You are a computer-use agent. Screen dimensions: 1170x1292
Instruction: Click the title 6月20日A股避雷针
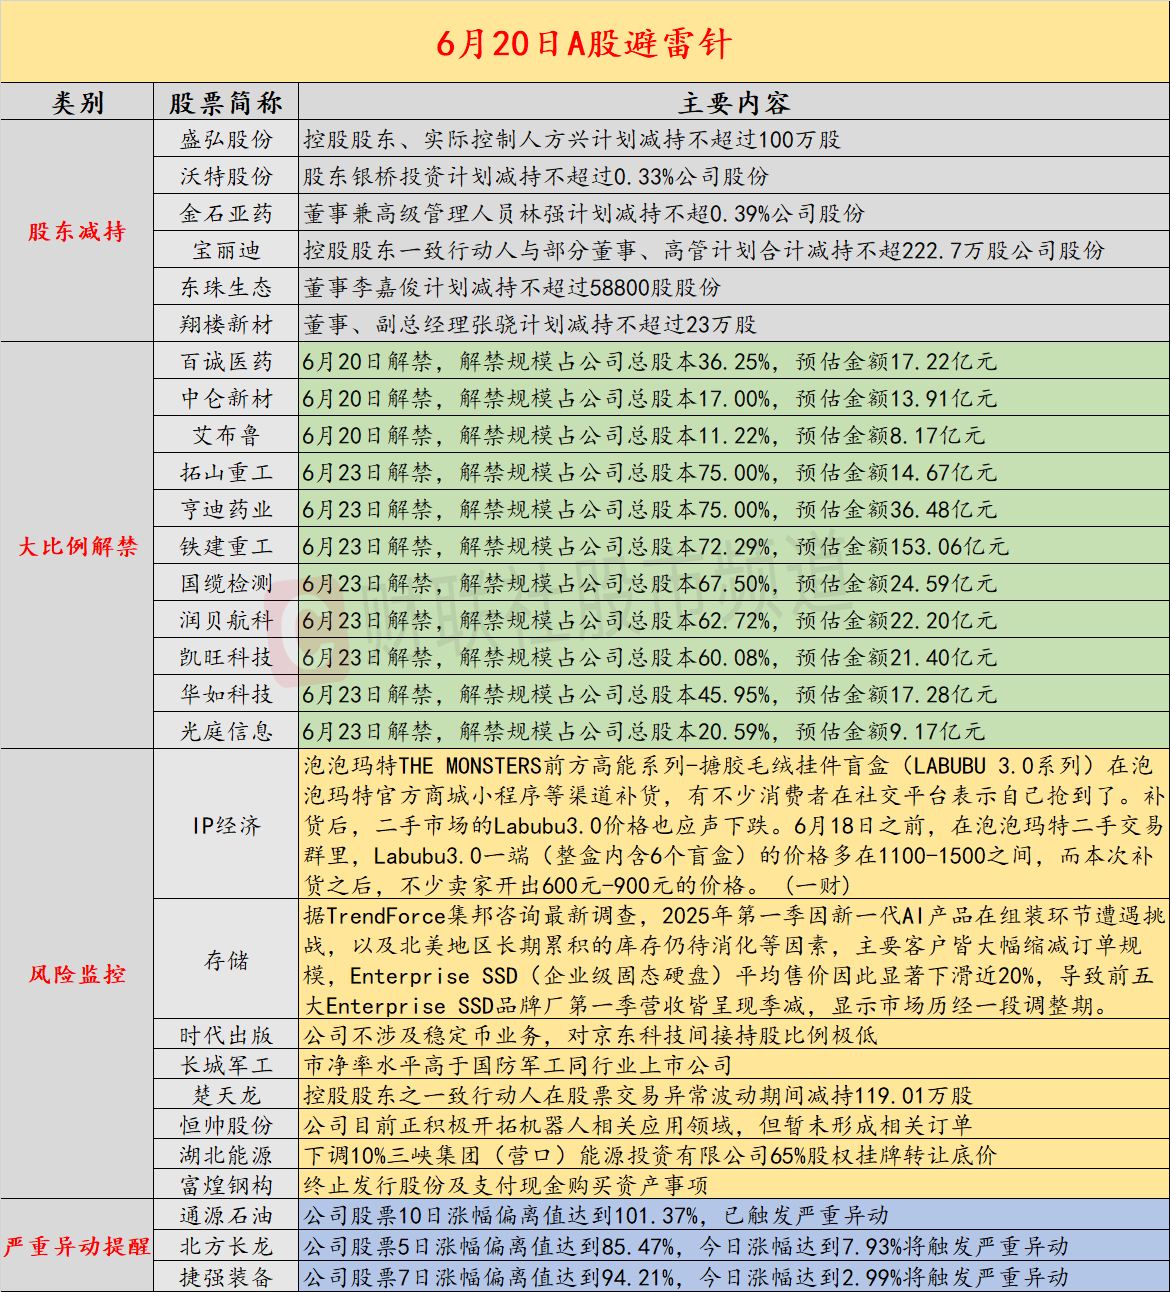tap(584, 43)
